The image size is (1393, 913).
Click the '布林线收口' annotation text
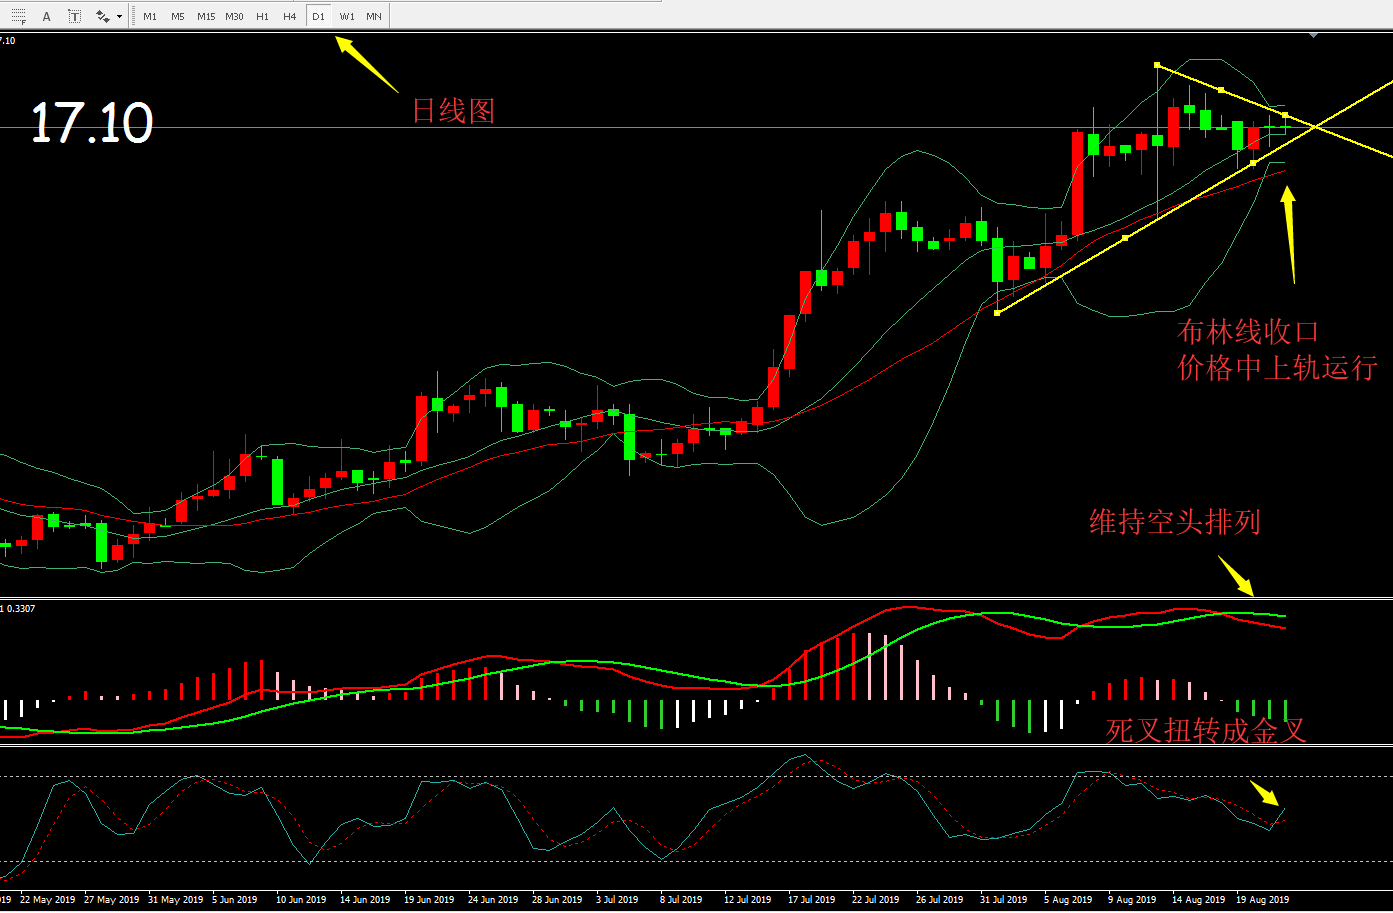pyautogui.click(x=1248, y=331)
